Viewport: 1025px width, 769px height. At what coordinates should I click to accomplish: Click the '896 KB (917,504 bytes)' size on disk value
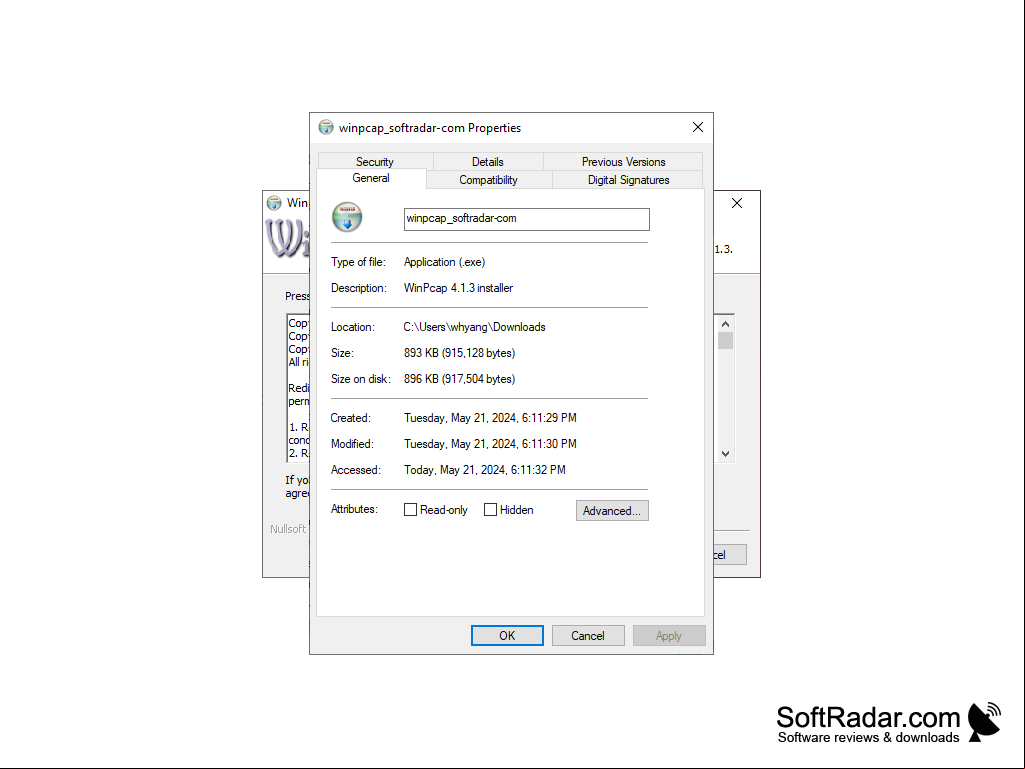(460, 379)
